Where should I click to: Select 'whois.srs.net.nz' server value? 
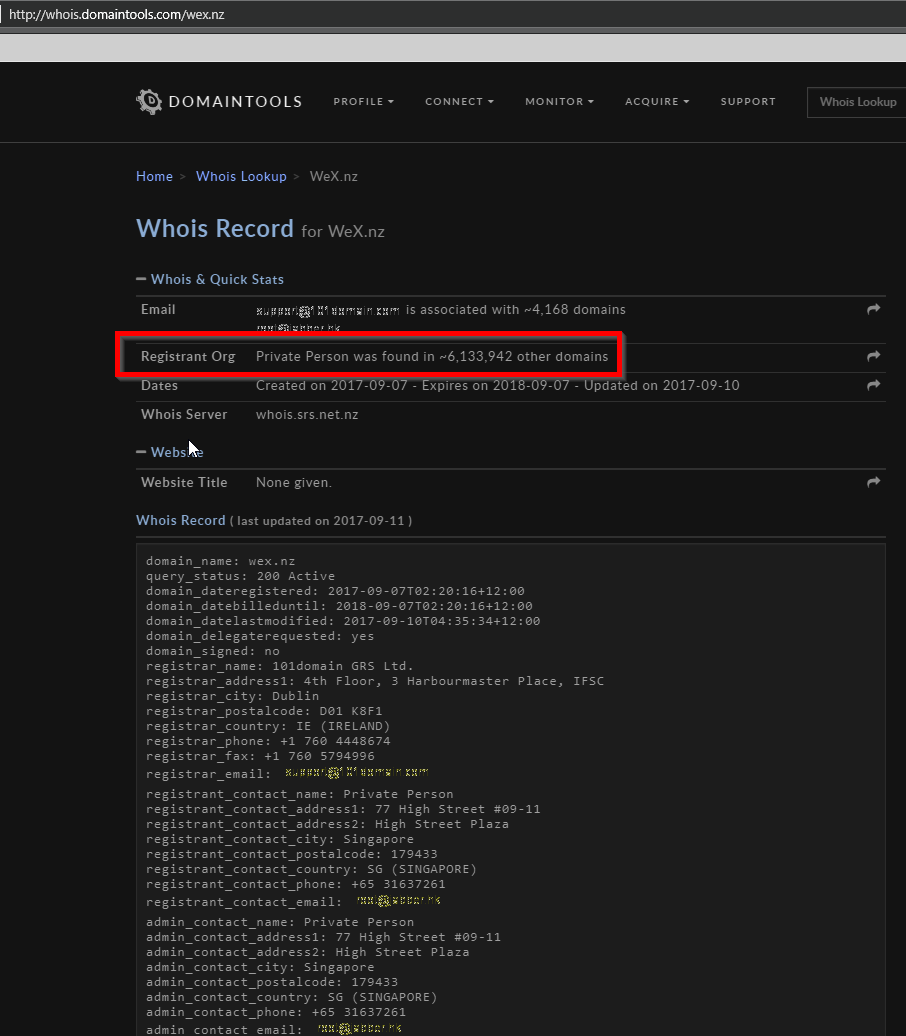click(x=307, y=414)
